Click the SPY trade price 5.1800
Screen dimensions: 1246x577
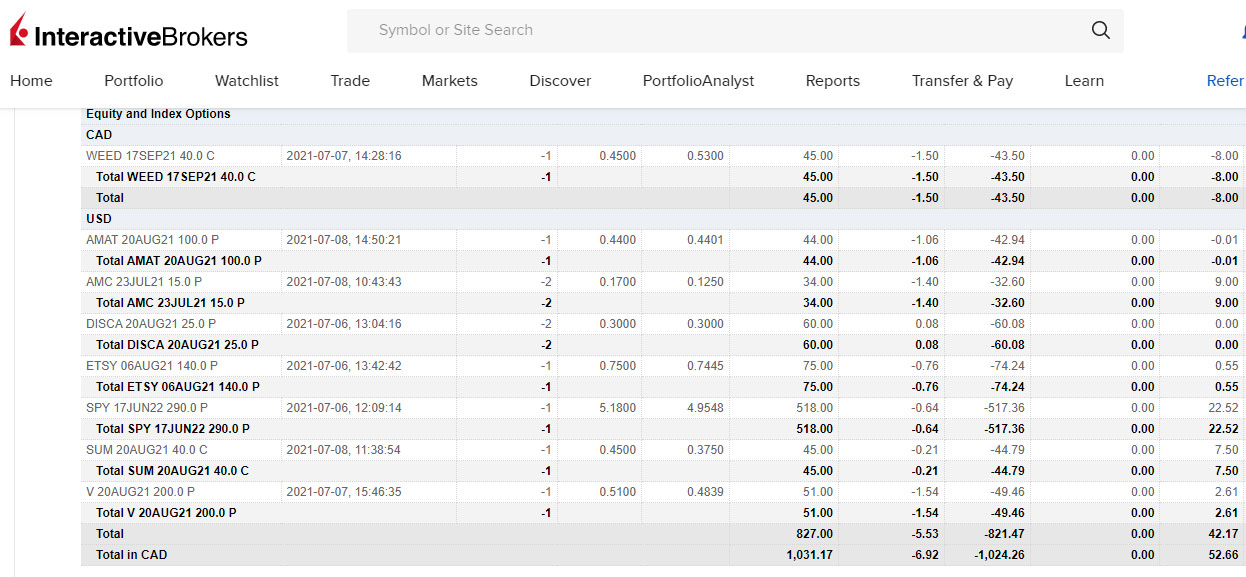(x=618, y=408)
